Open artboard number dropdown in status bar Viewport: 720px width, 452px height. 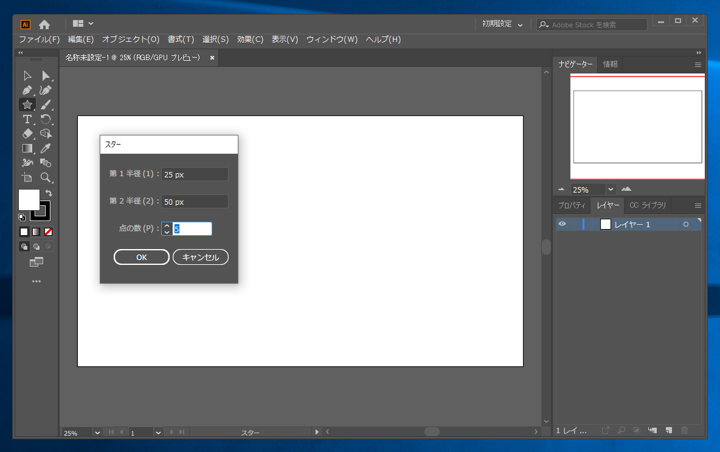point(158,433)
